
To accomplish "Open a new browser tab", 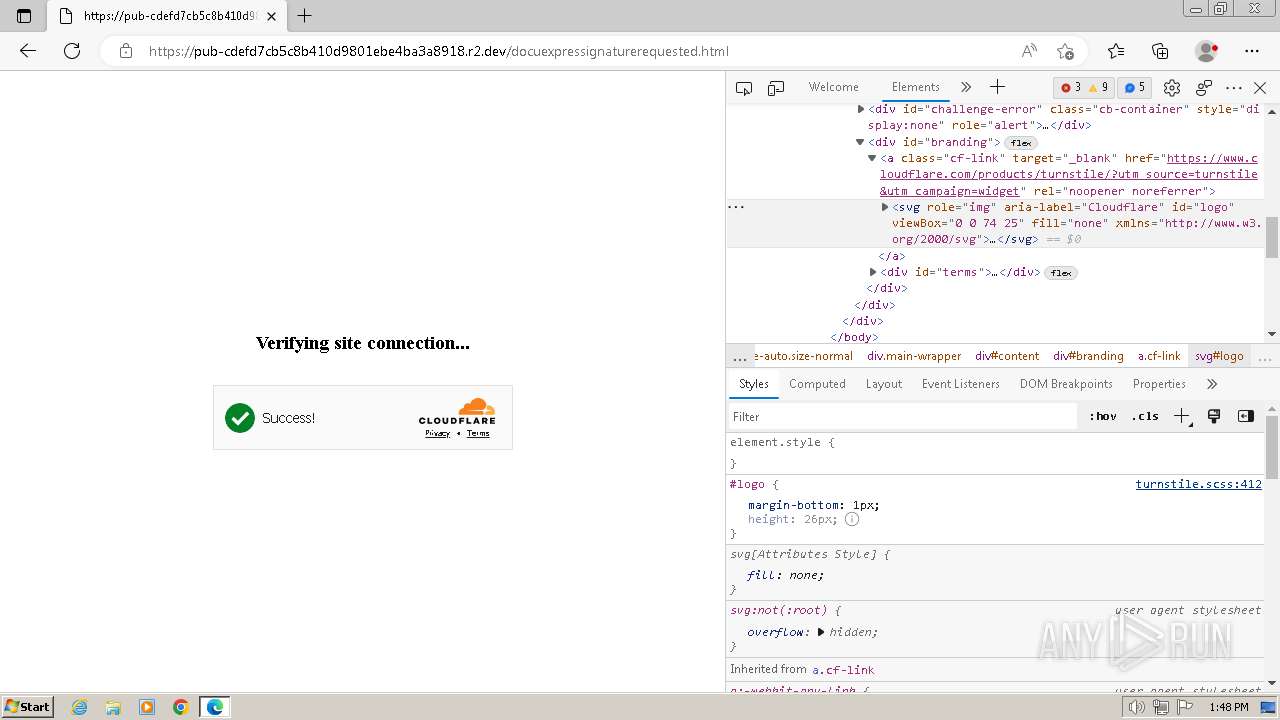I will [305, 16].
